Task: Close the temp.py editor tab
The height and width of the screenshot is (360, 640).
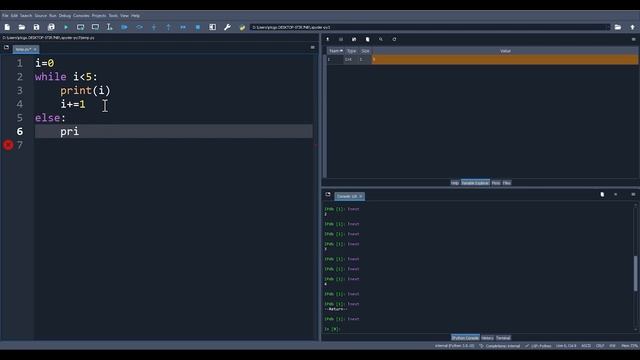Action: (35, 49)
